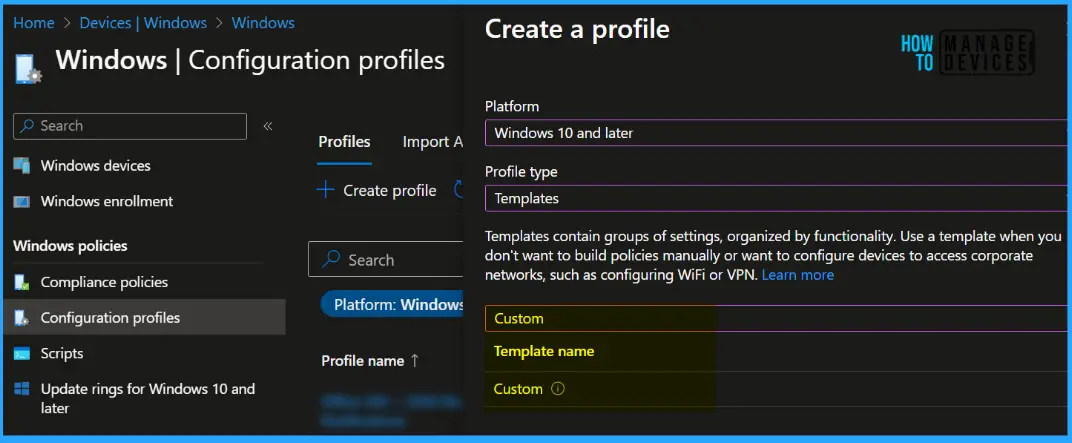The height and width of the screenshot is (443, 1072).
Task: Select Configuration profiles in sidebar
Action: 144,317
